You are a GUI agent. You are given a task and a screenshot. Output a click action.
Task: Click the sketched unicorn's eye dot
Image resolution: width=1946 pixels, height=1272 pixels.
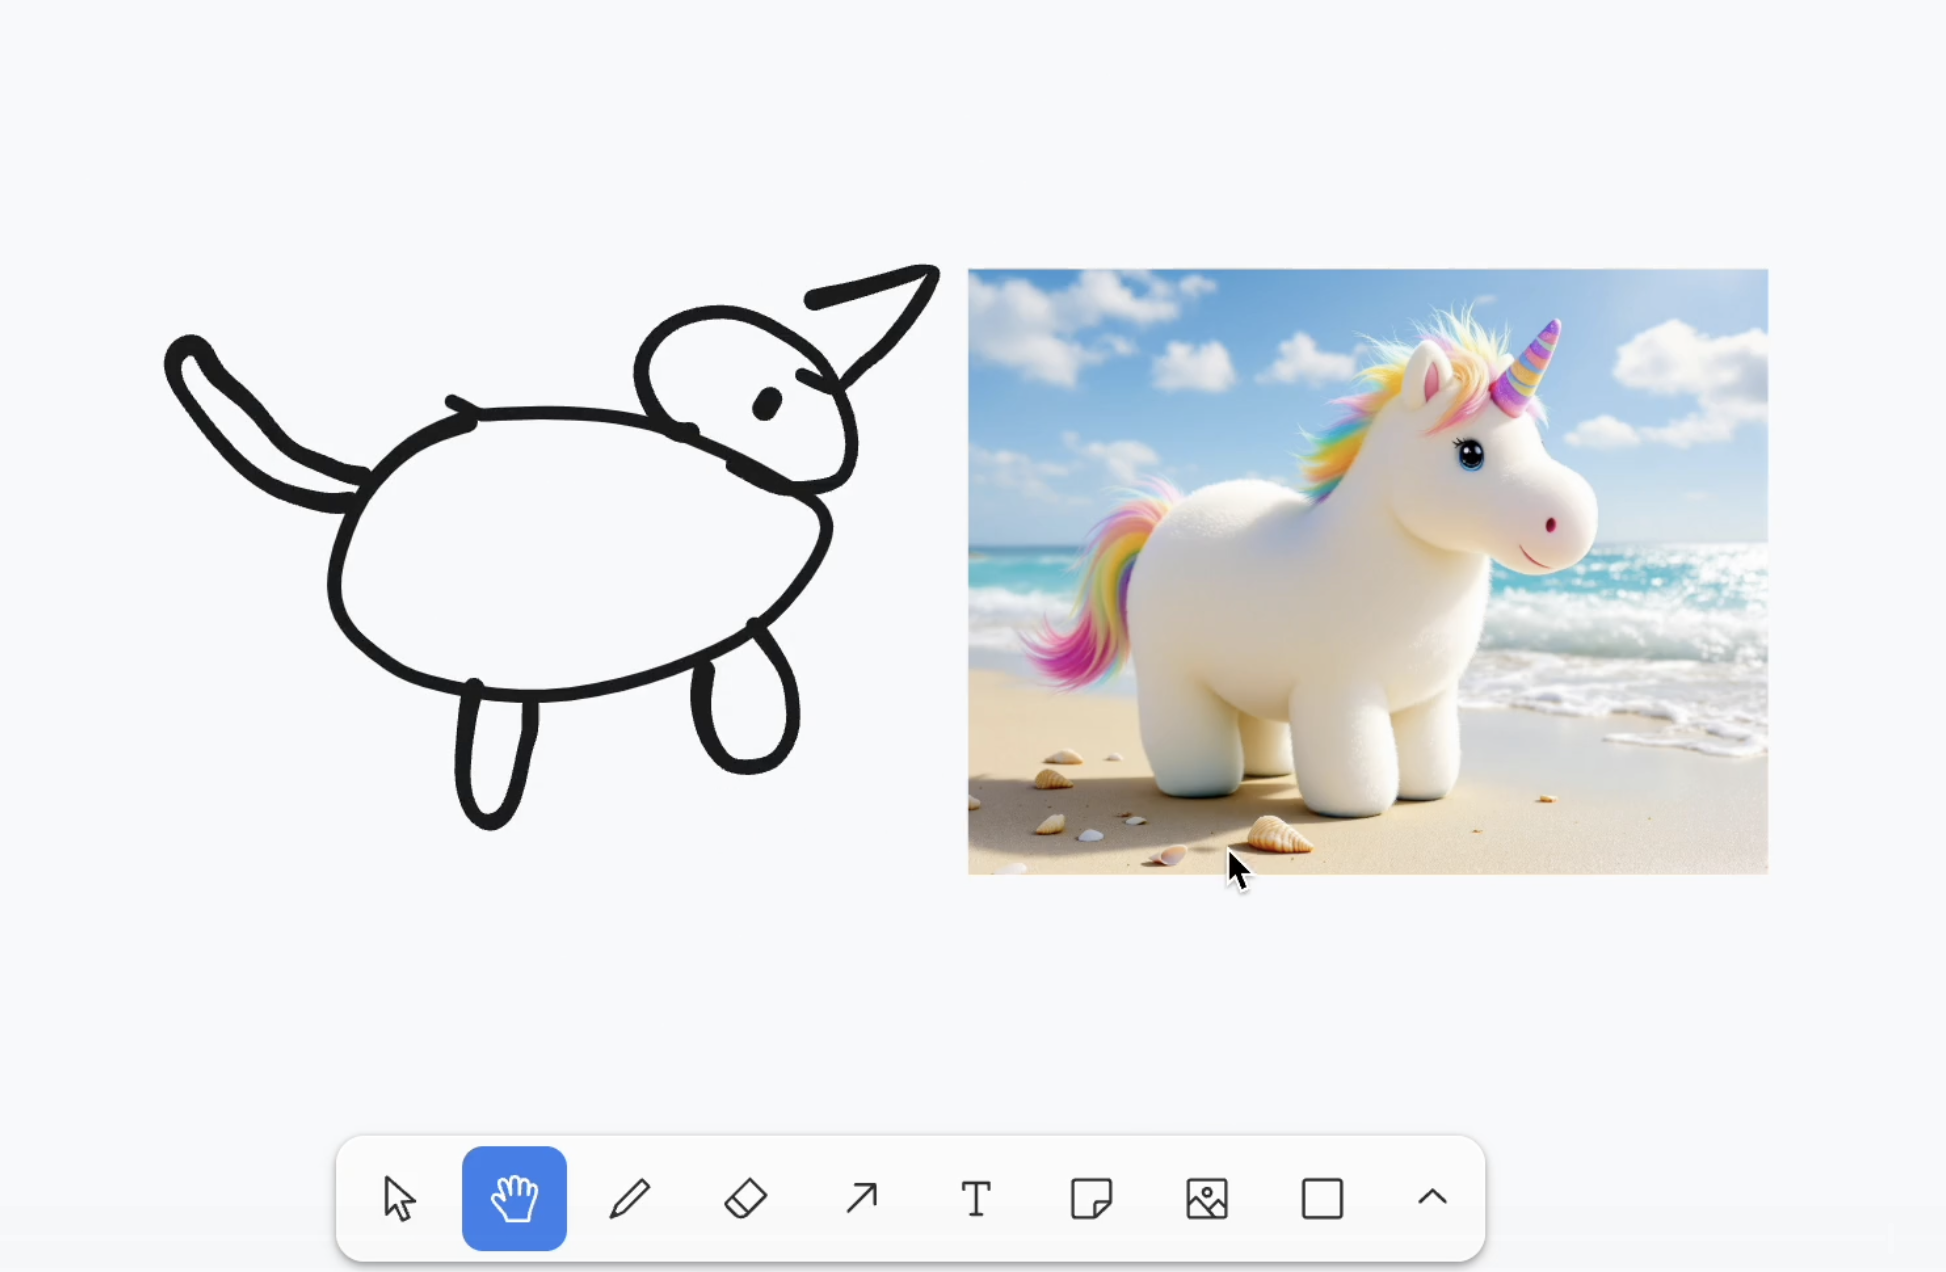767,404
